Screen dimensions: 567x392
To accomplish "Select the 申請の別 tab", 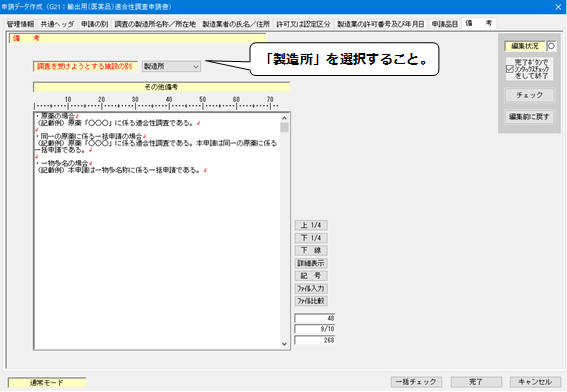I will coord(94,24).
